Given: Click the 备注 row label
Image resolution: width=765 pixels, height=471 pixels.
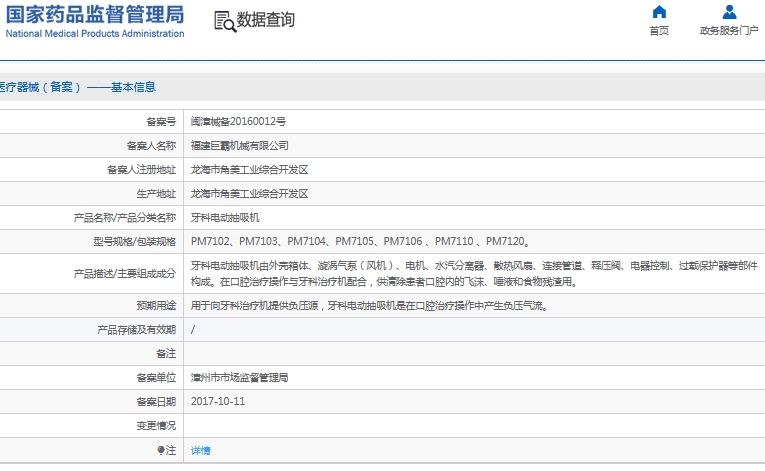Looking at the screenshot, I should pyautogui.click(x=166, y=354).
